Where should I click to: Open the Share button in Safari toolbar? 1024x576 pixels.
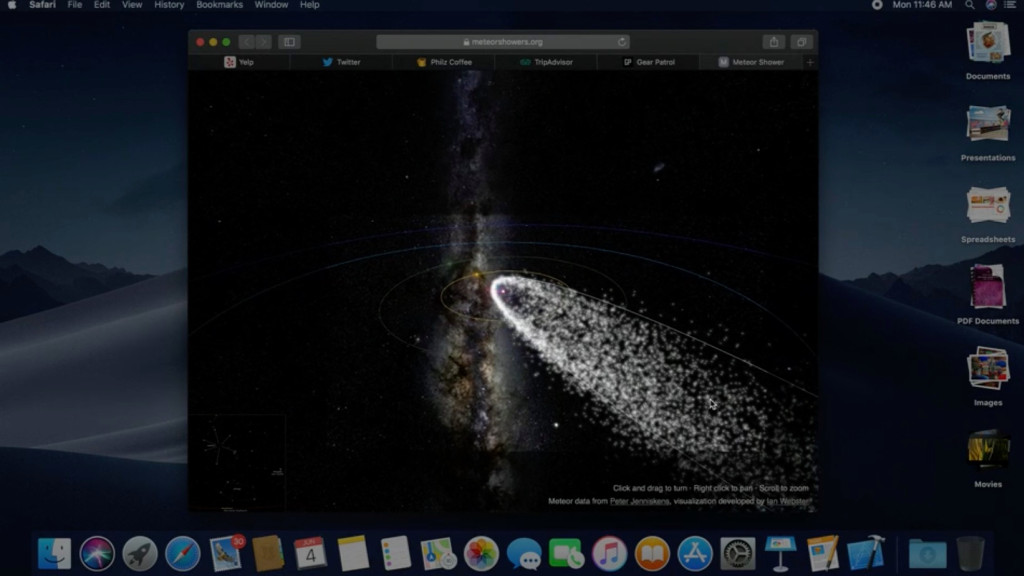click(x=774, y=42)
